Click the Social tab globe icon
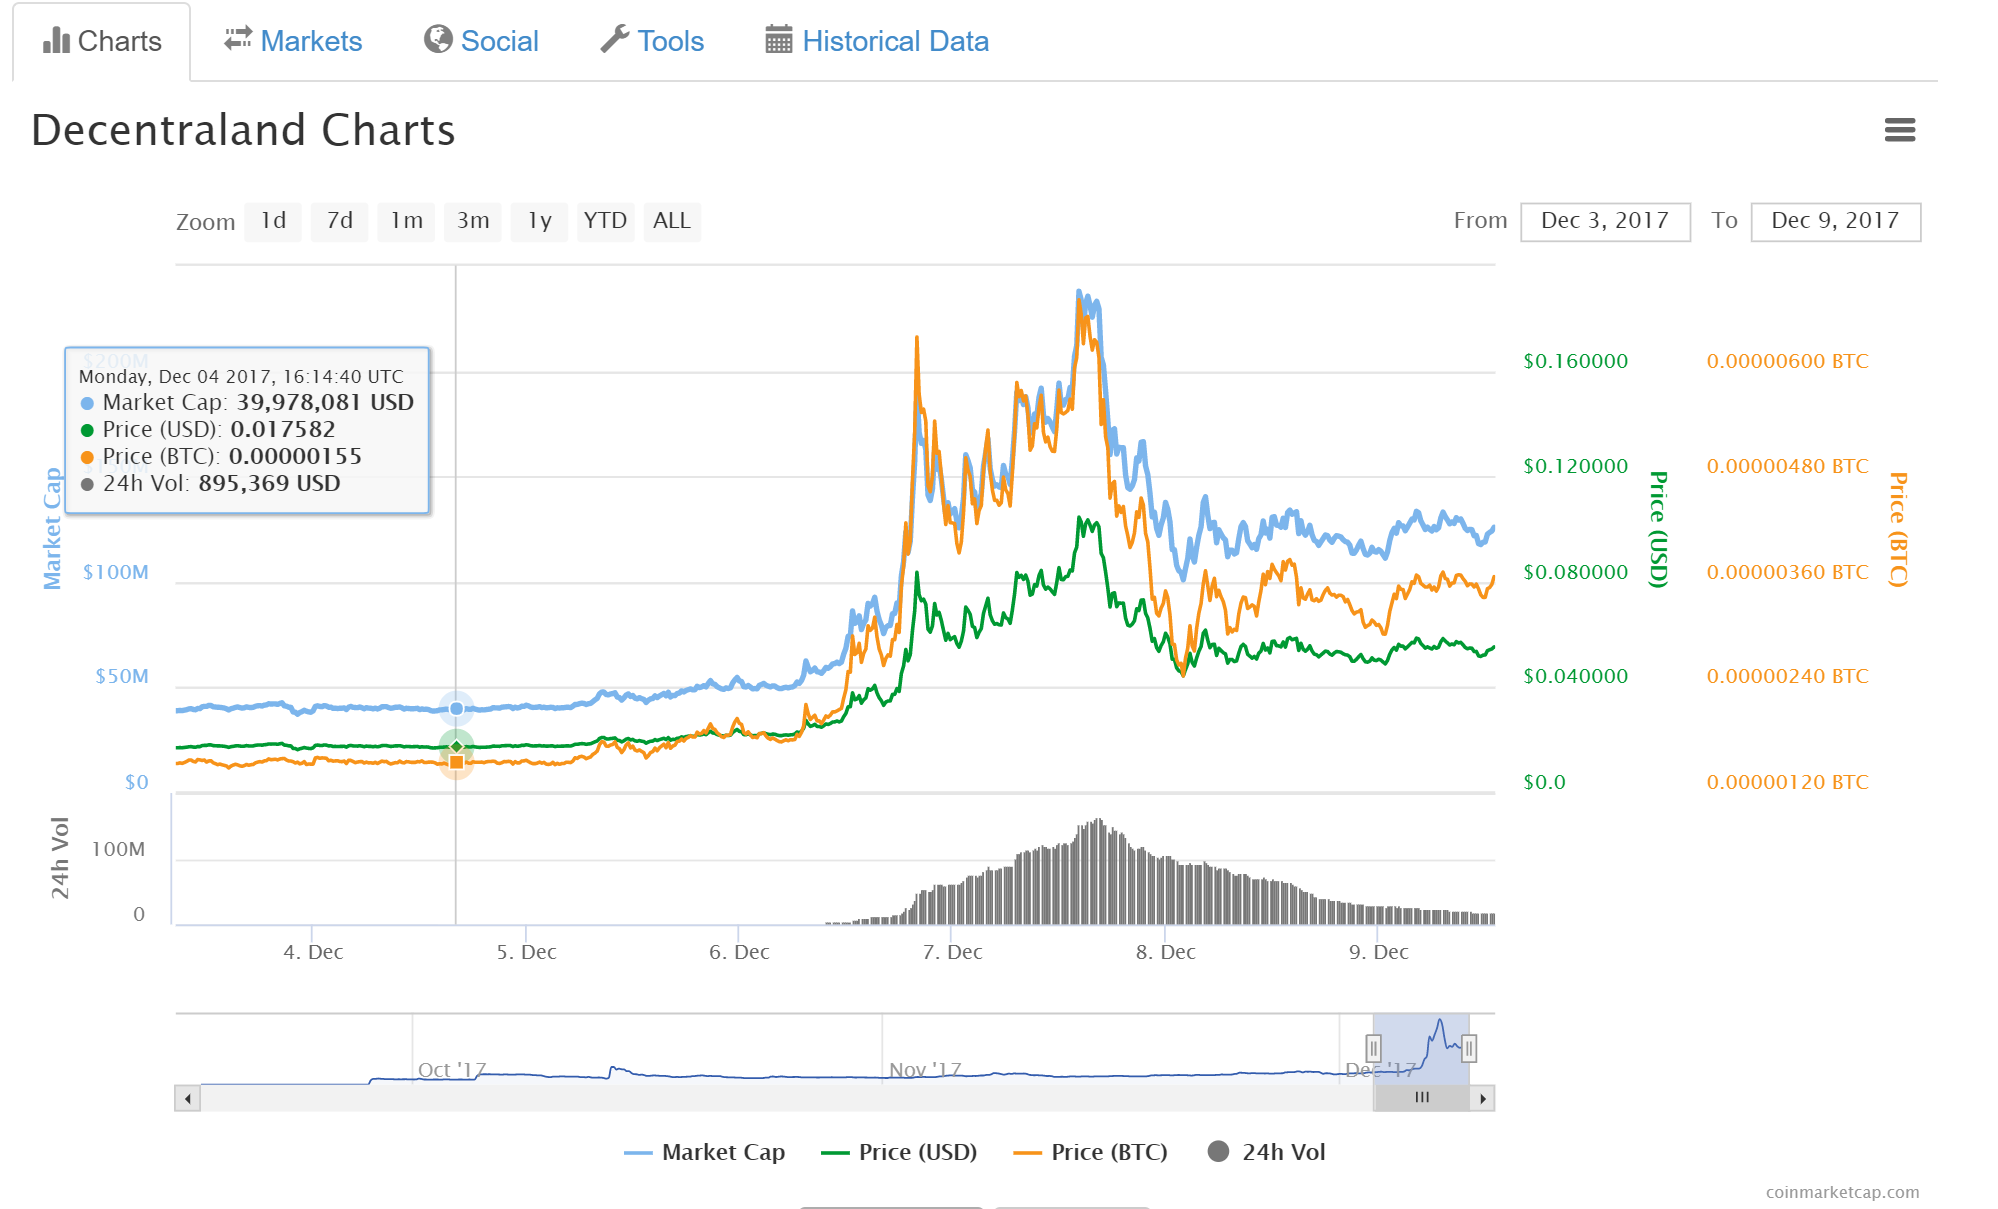1998x1209 pixels. [438, 39]
